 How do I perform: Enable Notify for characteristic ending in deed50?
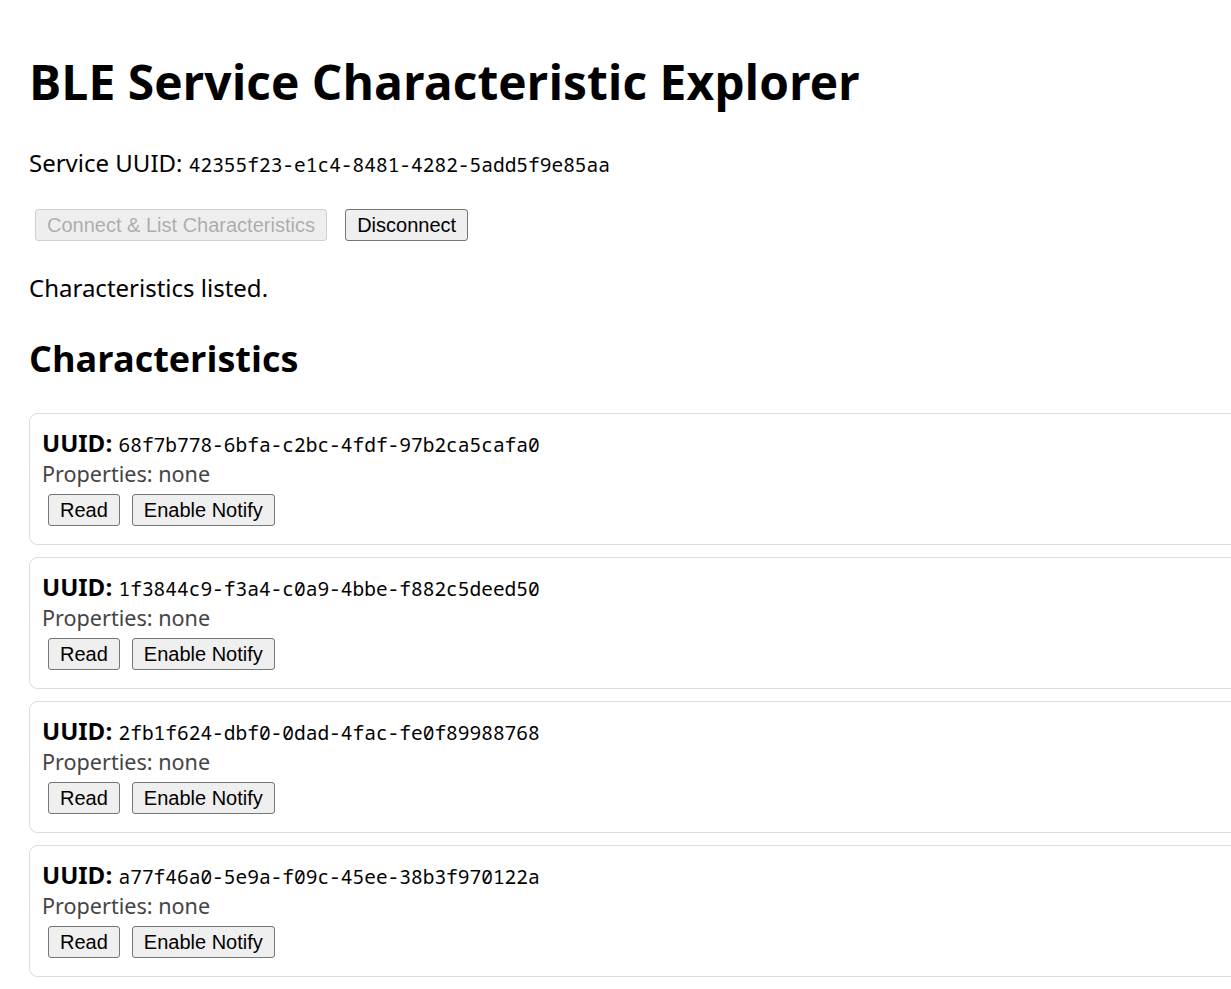203,653
